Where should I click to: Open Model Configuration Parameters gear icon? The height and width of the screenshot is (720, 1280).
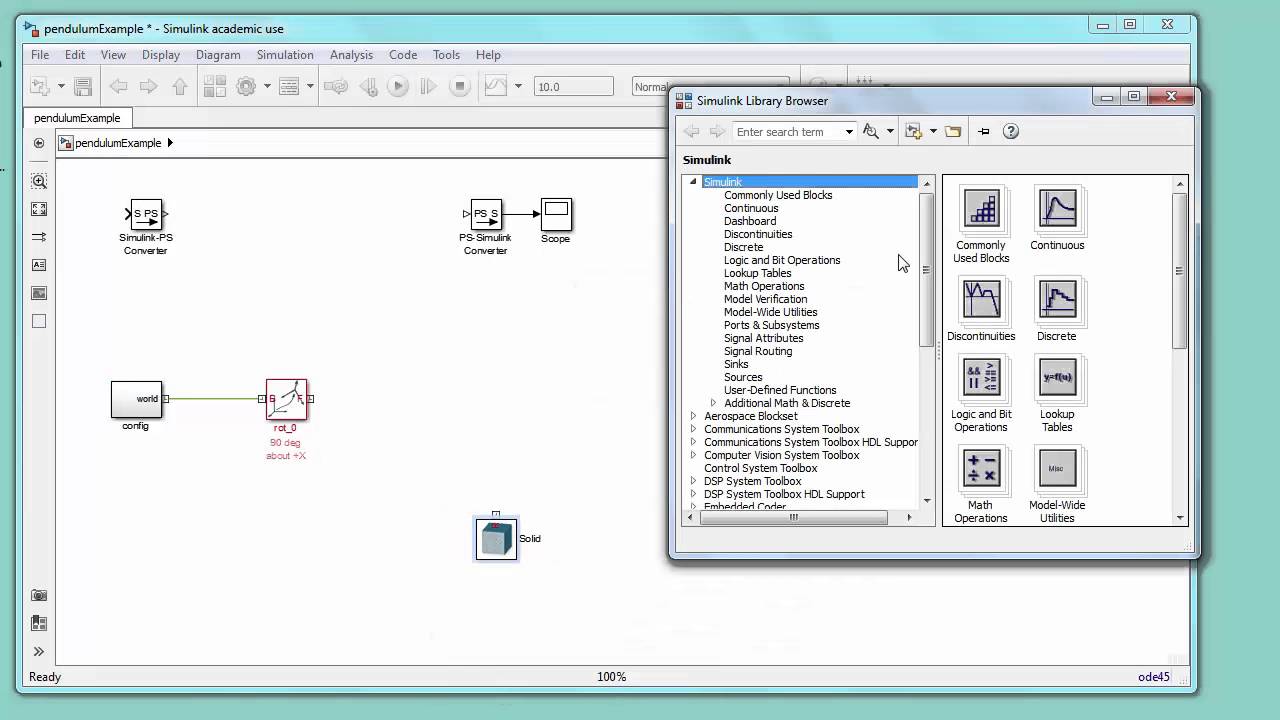tap(246, 87)
